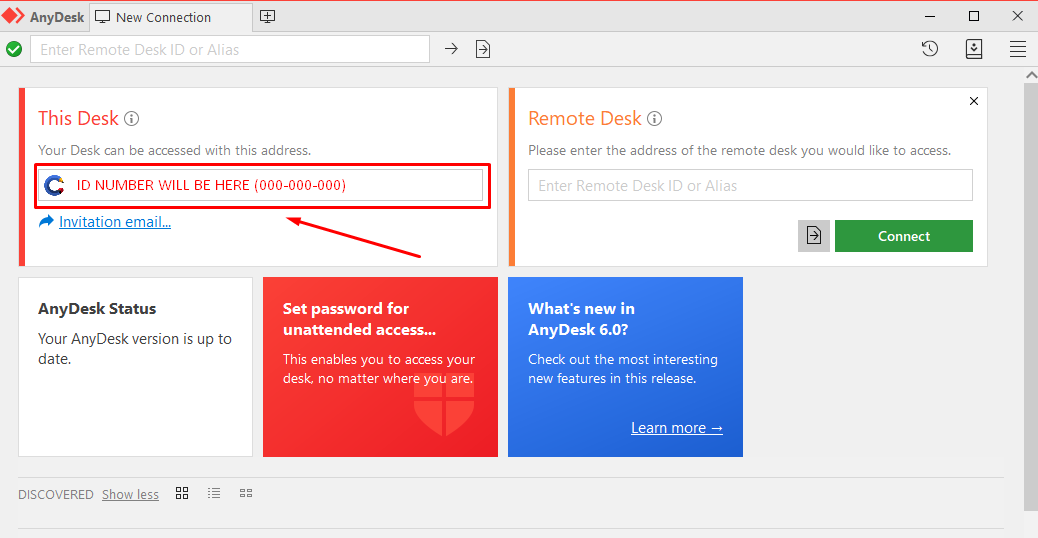Viewport: 1038px width, 538px height.
Task: Open the session history clock icon
Action: tap(930, 48)
